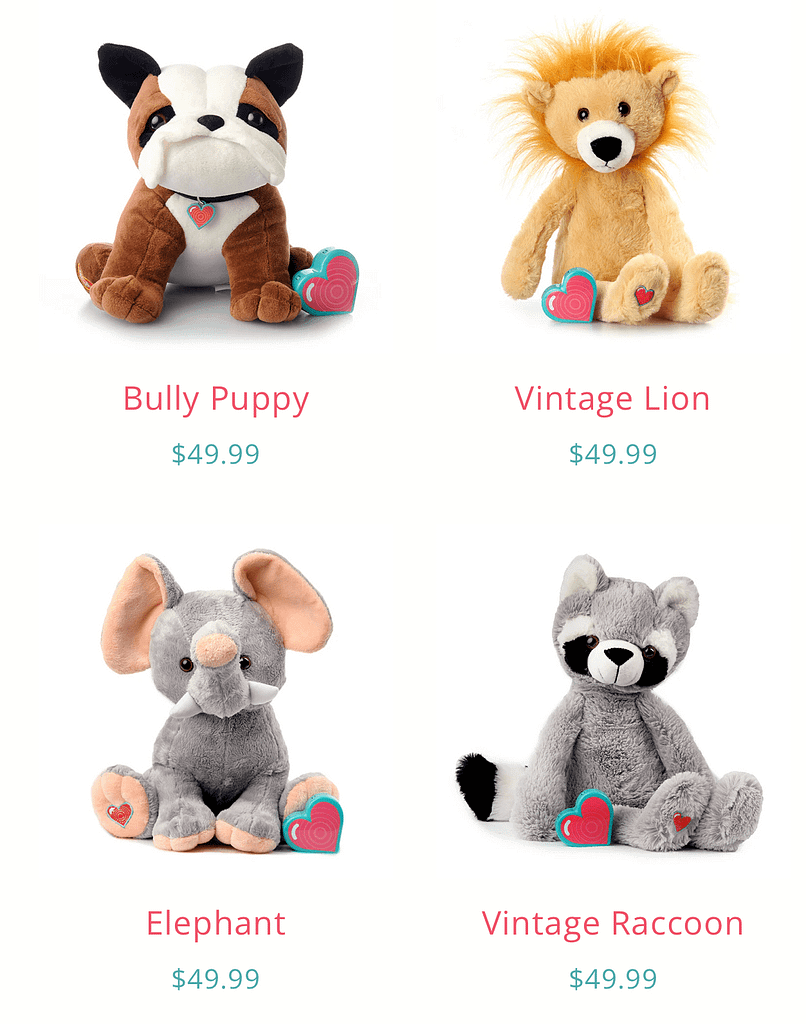Click the Vintage Lion title link
The image size is (806, 1024).
[612, 398]
